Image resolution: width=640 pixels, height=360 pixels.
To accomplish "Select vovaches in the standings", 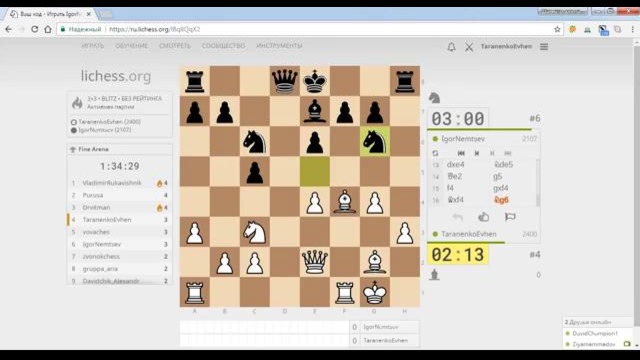I will pos(96,232).
